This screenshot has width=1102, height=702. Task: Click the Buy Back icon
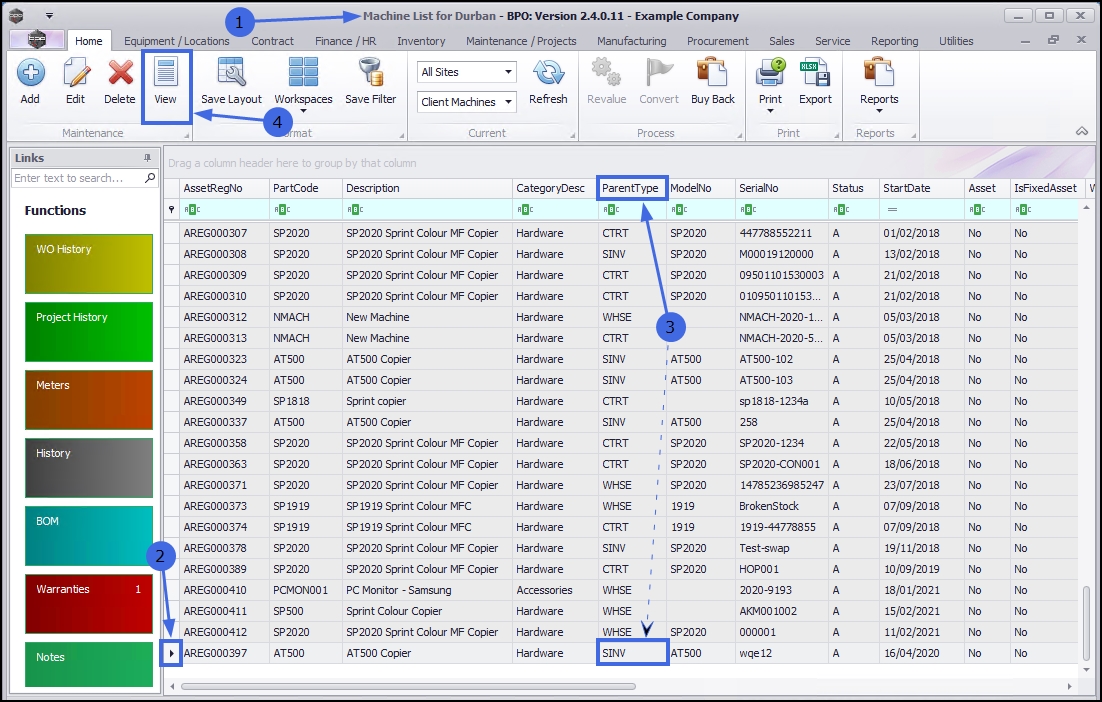click(x=713, y=72)
